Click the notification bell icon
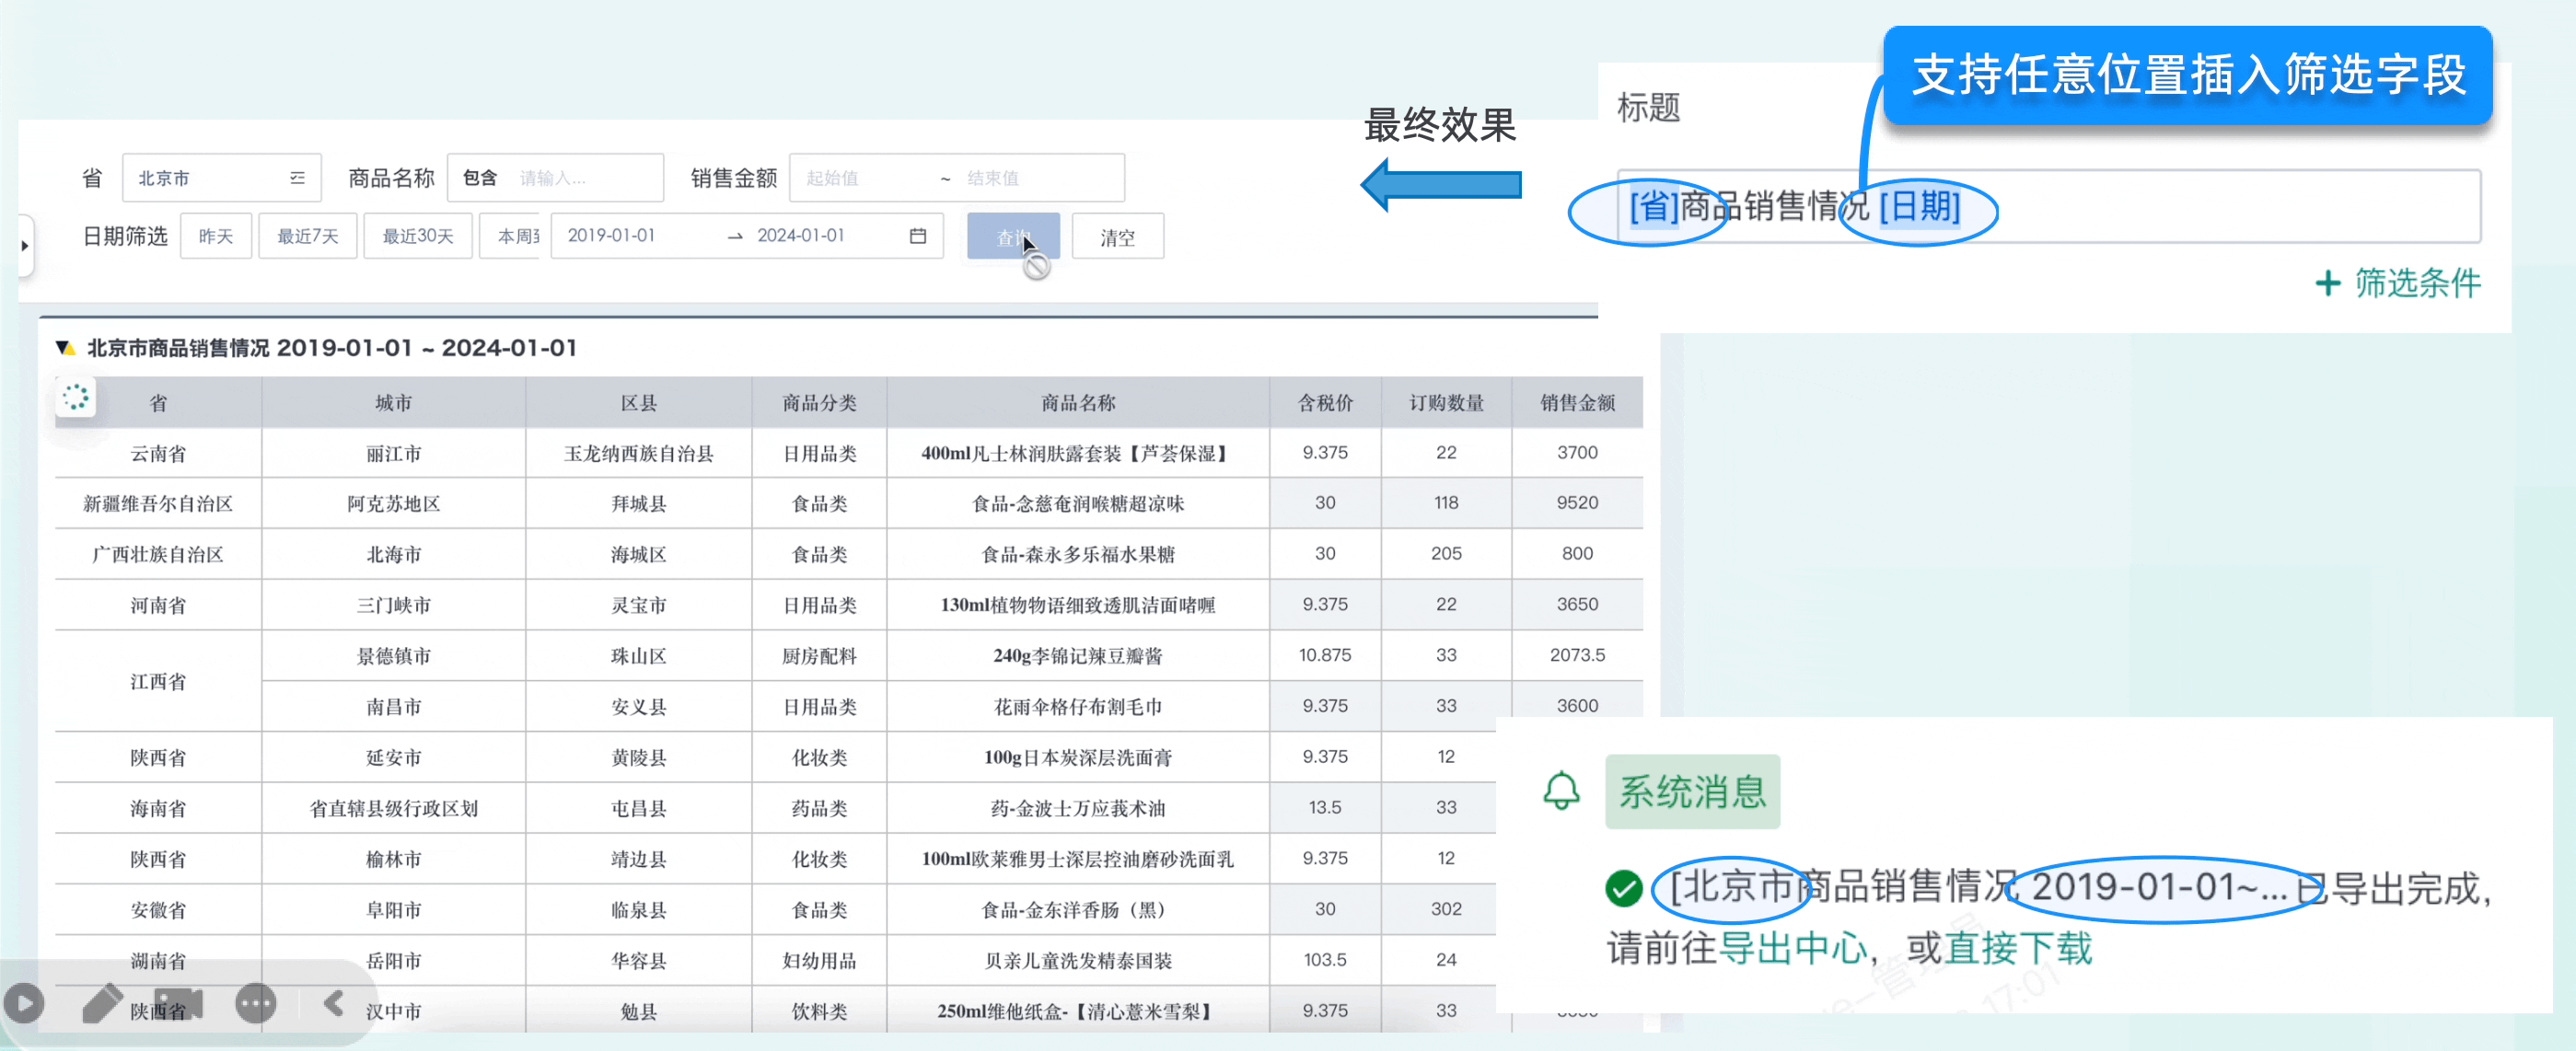Screen dimensions: 2576x1051 [1561, 791]
